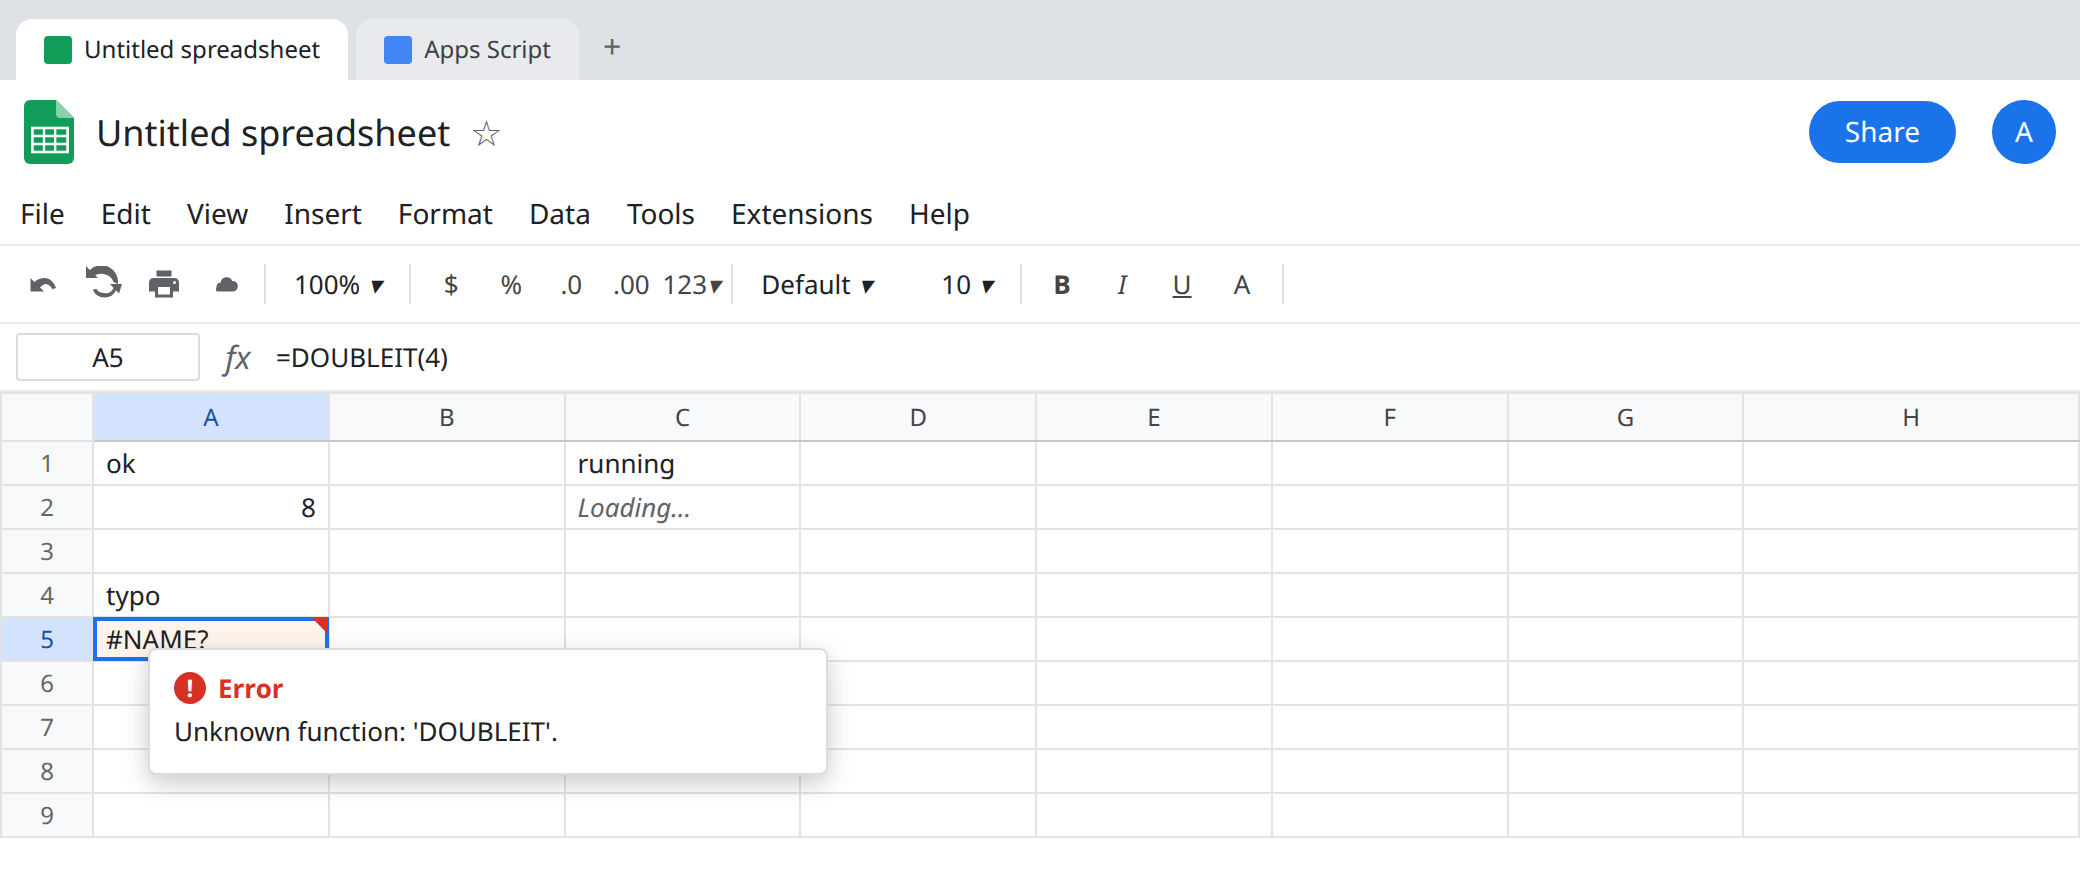Viewport: 2080px width, 872px height.
Task: Open a new tab with plus icon
Action: coord(612,47)
